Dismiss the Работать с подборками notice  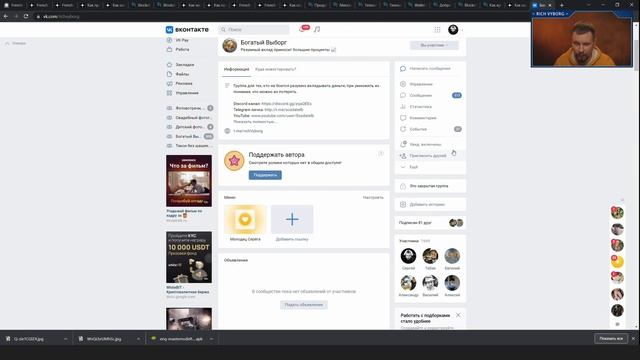pos(458,315)
